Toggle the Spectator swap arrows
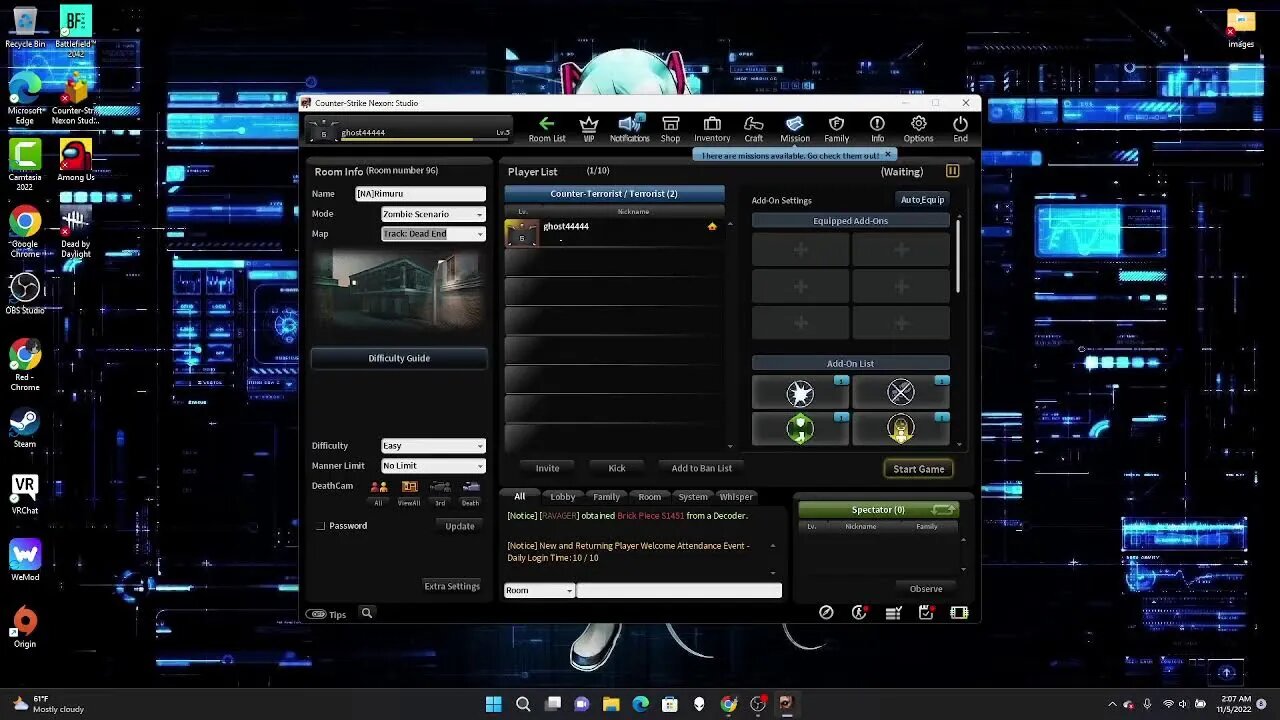The width and height of the screenshot is (1280, 720). pyautogui.click(x=942, y=510)
